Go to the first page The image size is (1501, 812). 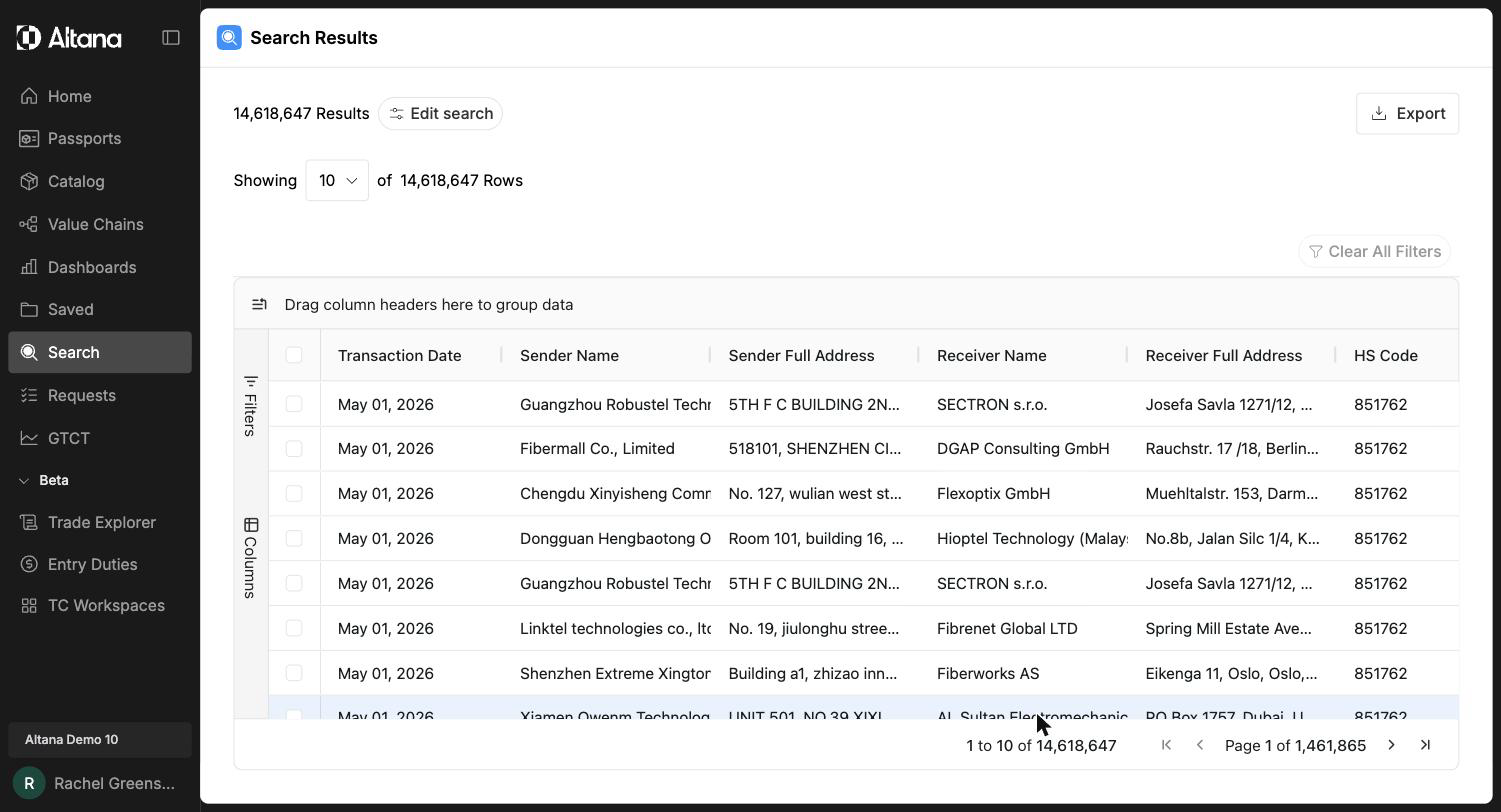tap(1166, 745)
